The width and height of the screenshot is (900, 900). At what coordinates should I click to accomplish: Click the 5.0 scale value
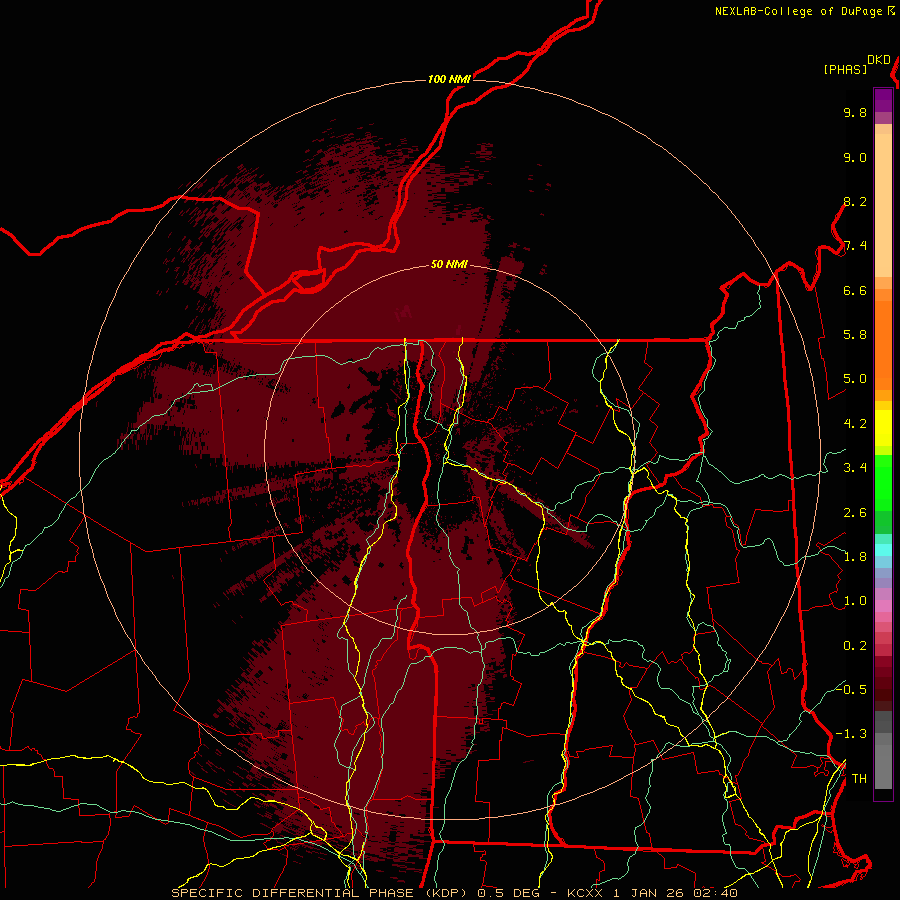(855, 379)
